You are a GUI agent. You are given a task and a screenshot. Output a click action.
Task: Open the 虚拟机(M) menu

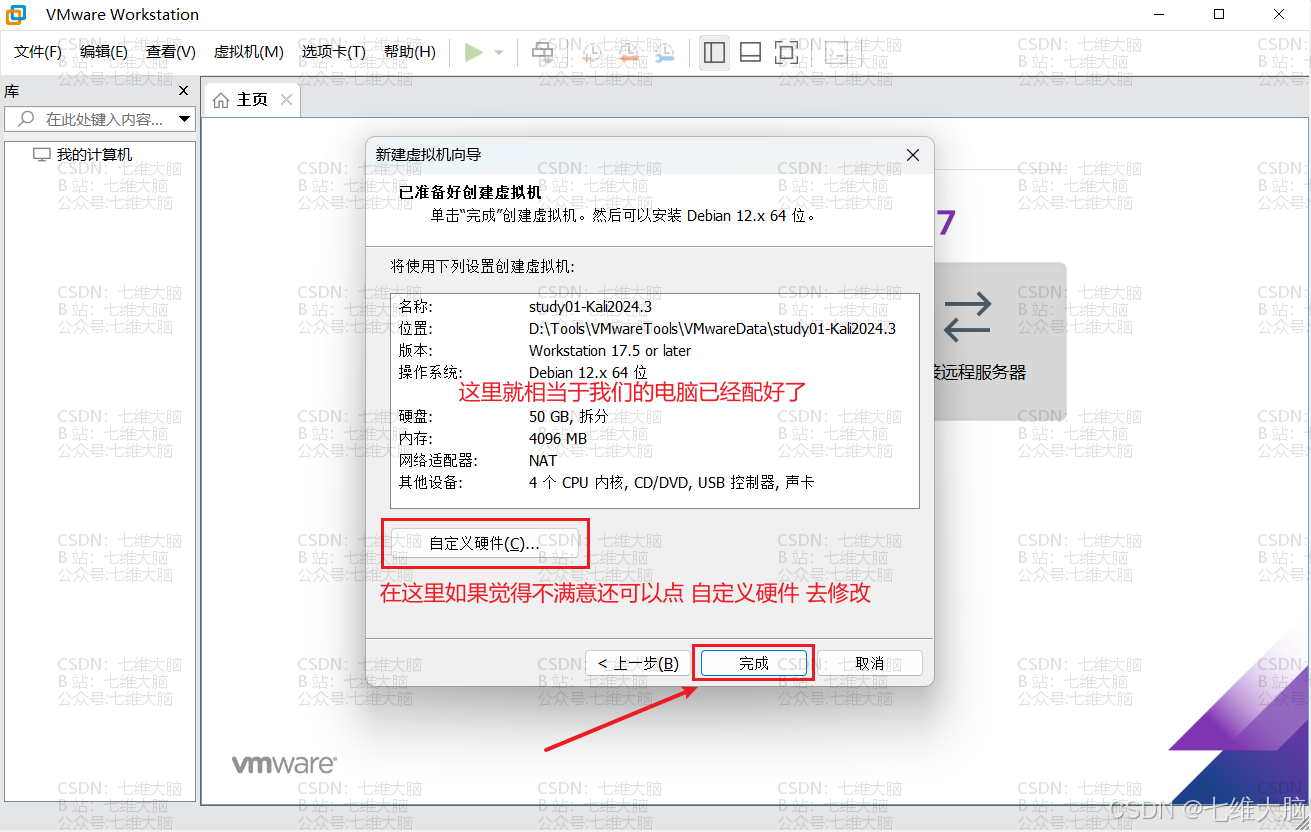point(249,52)
